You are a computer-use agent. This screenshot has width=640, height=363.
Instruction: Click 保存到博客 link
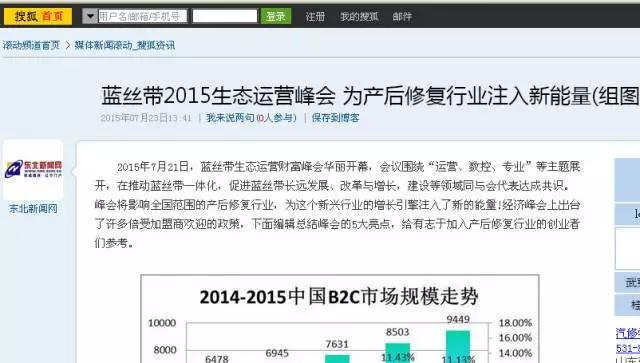pos(336,118)
